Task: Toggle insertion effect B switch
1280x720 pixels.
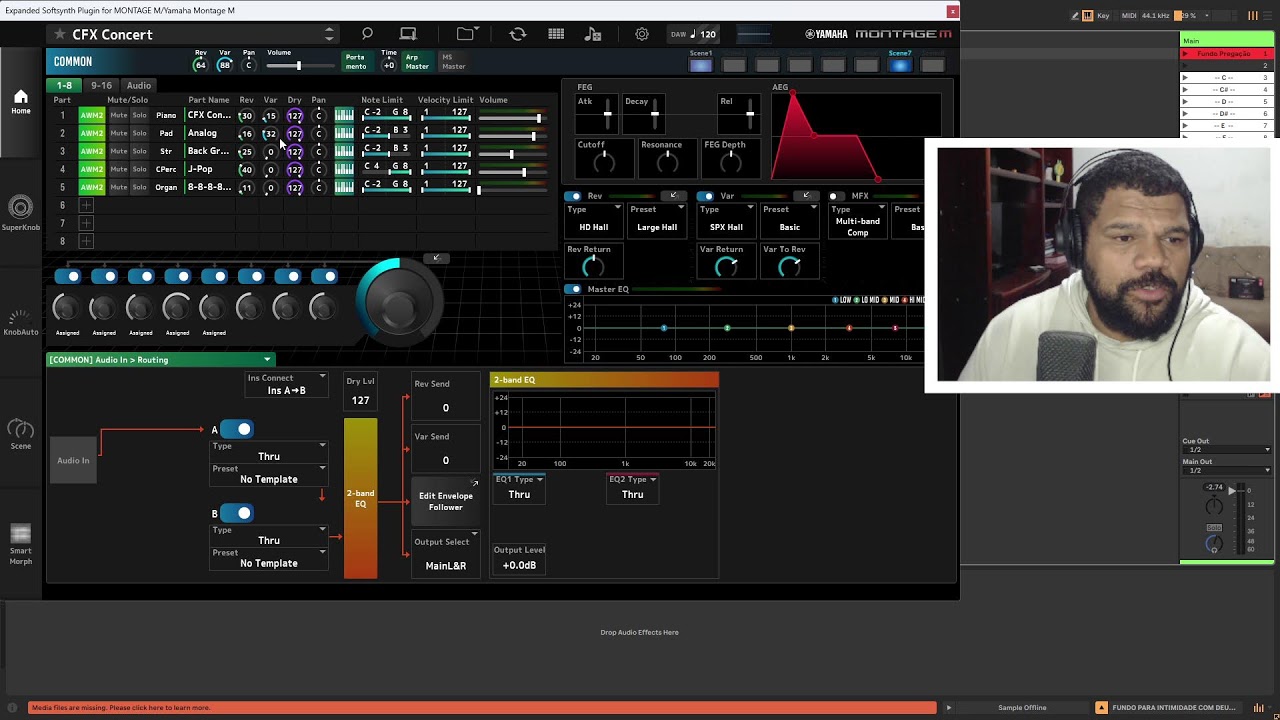Action: pos(237,513)
